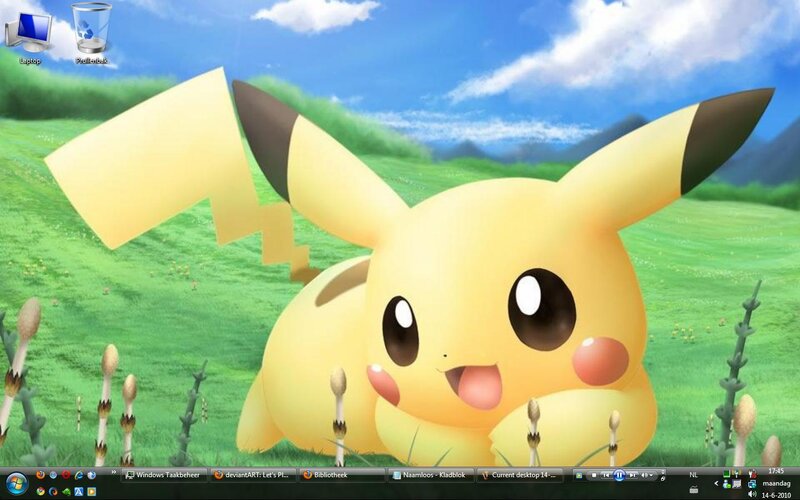This screenshot has height=500, width=800.
Task: Restore the media player from the toolbar
Action: [663, 479]
